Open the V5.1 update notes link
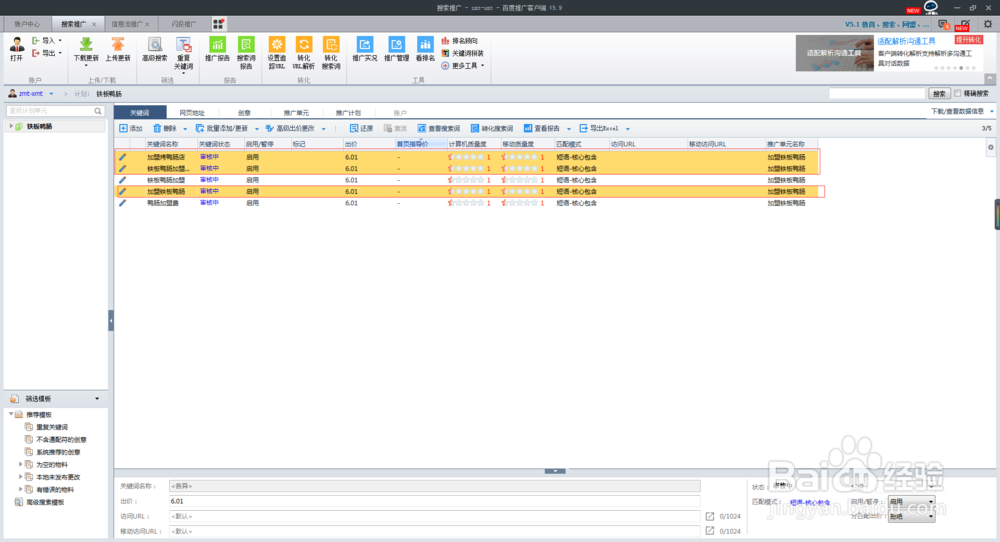Screen dimensions: 1000x542 (886, 24)
